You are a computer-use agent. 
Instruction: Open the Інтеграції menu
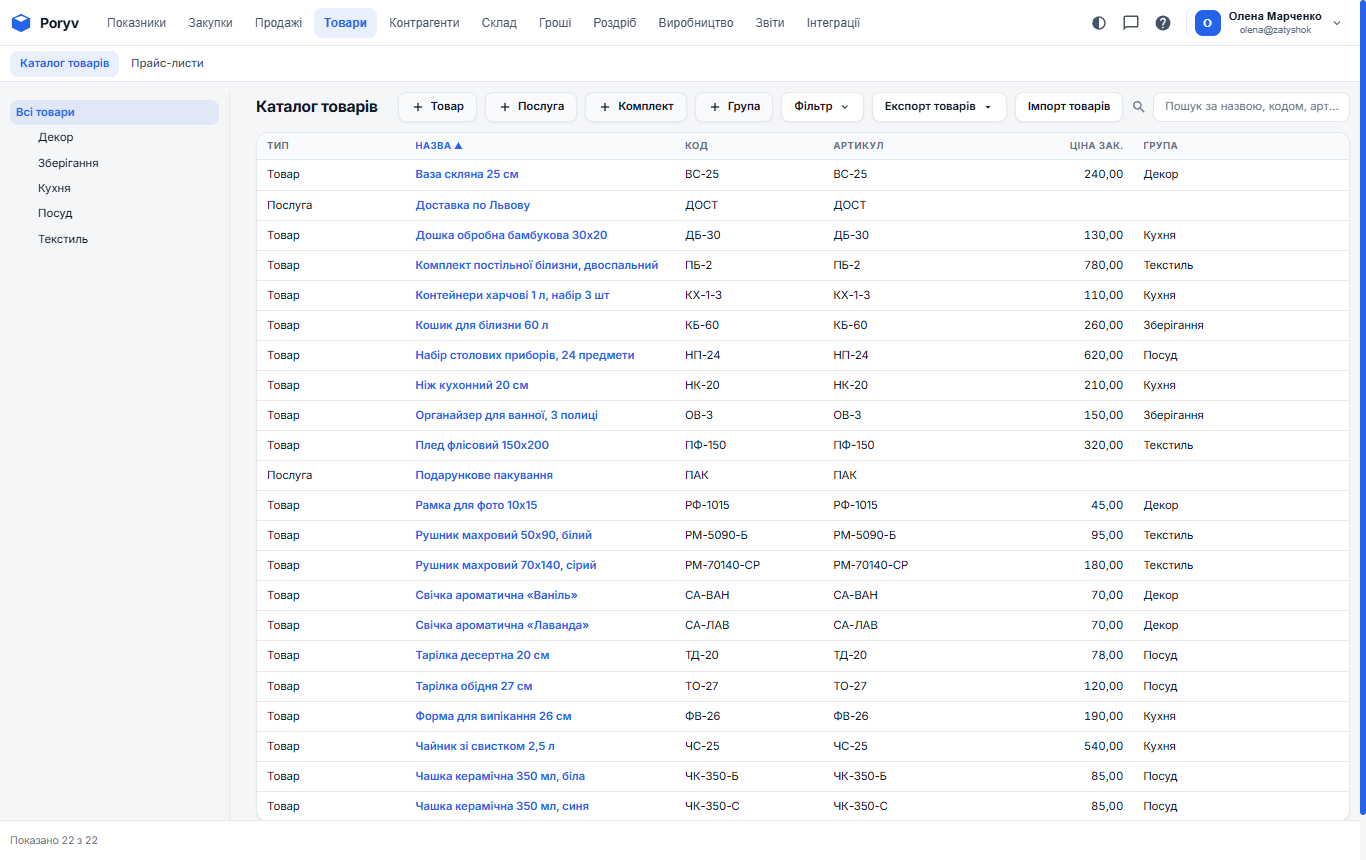[833, 23]
